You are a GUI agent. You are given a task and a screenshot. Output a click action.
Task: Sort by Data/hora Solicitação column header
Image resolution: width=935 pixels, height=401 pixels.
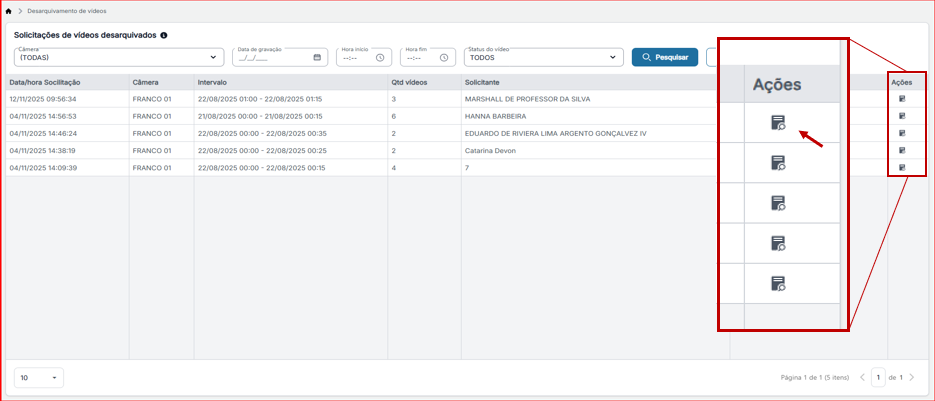(x=45, y=82)
